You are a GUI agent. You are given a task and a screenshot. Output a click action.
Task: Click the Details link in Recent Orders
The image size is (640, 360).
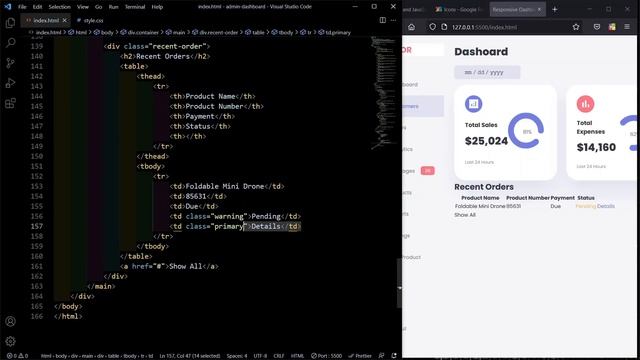coord(606,206)
